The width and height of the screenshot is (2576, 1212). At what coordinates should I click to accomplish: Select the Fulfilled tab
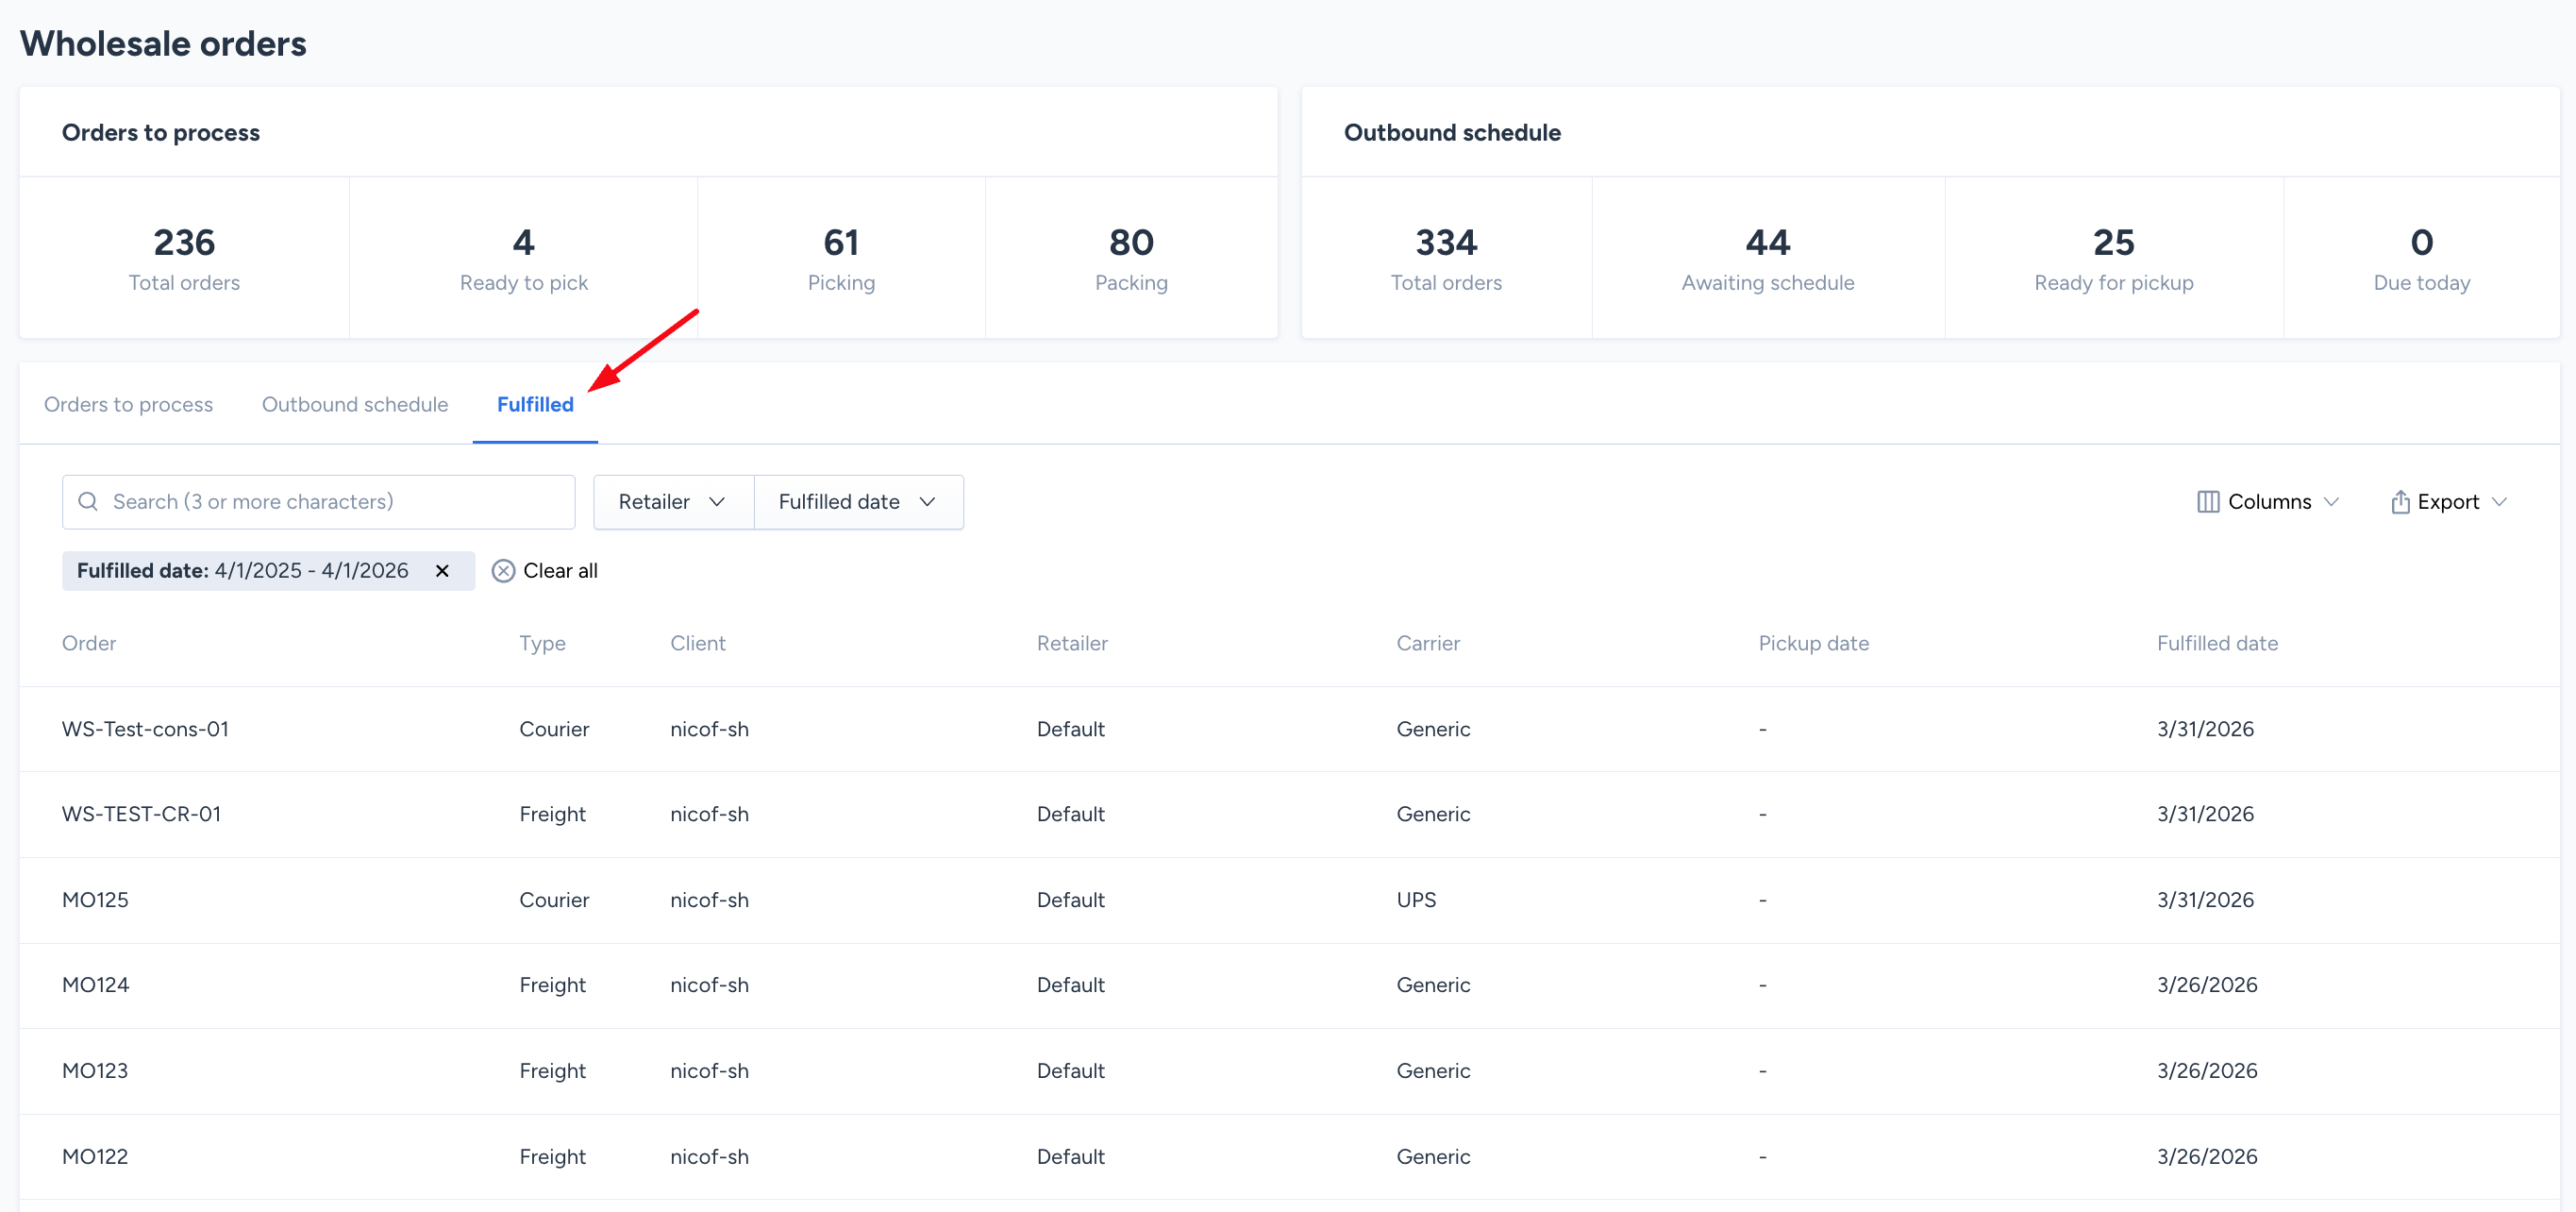535,404
